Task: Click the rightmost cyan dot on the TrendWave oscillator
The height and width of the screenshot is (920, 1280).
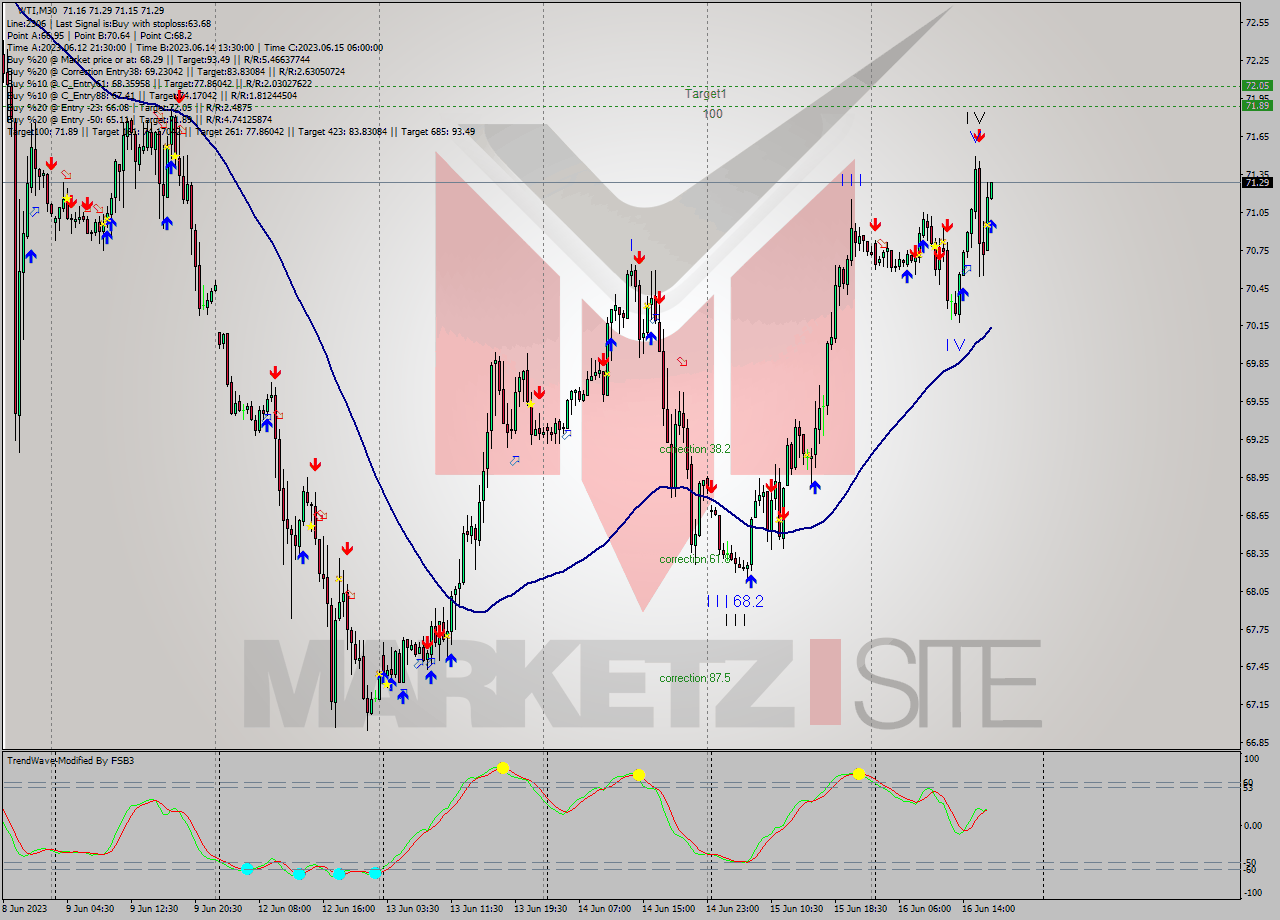Action: (375, 873)
